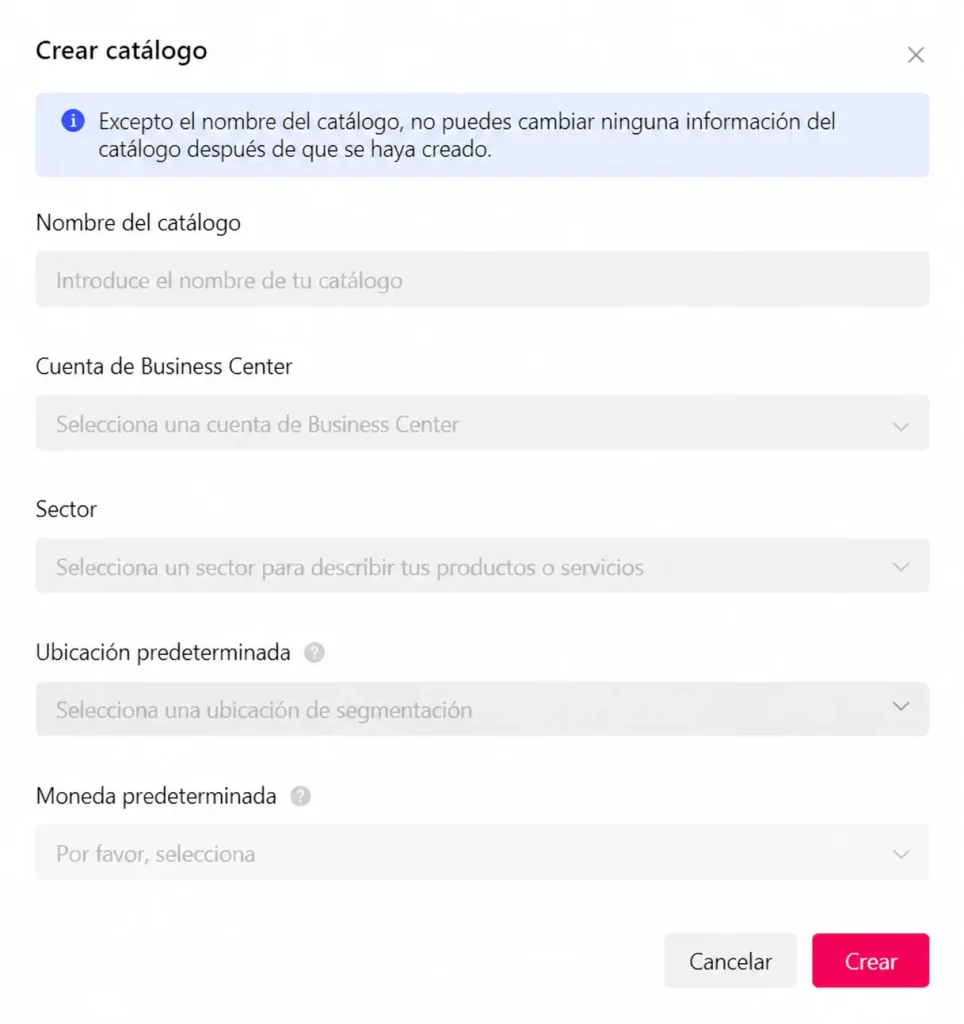Click the info banner warning text
The height and width of the screenshot is (1024, 964).
467,135
